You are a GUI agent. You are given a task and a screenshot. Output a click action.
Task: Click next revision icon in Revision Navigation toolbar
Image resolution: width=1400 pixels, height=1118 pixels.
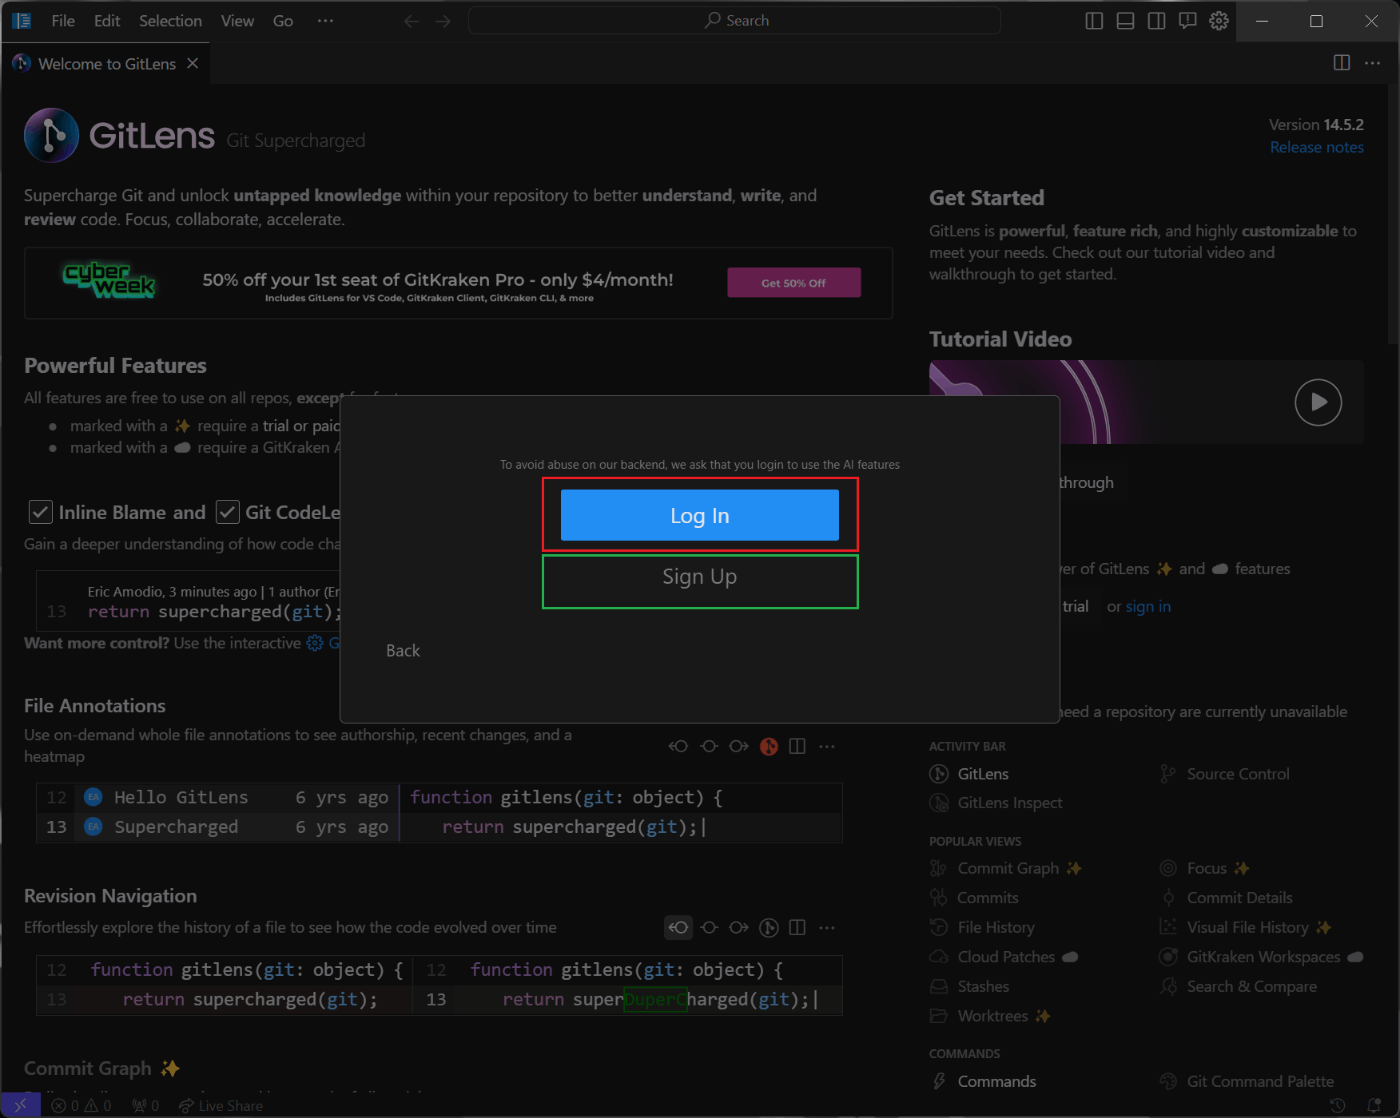point(739,927)
